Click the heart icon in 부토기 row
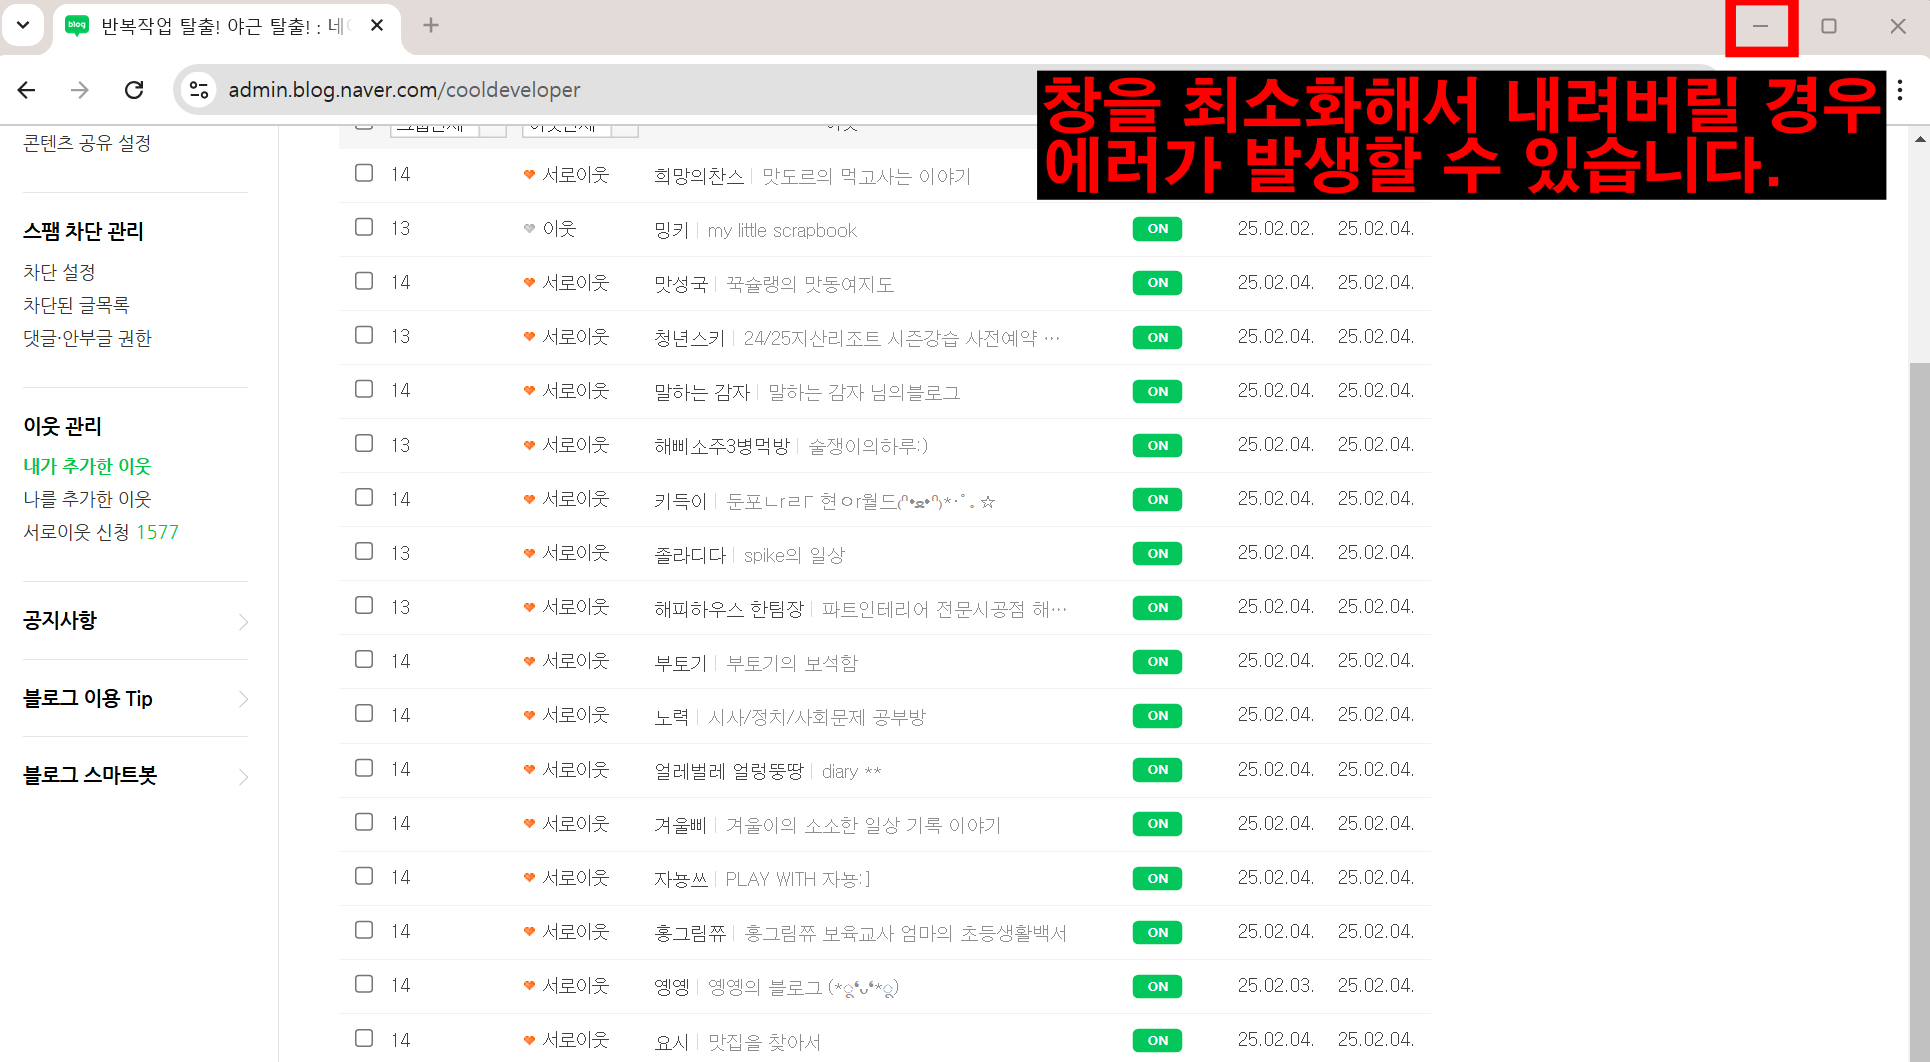 [x=529, y=661]
